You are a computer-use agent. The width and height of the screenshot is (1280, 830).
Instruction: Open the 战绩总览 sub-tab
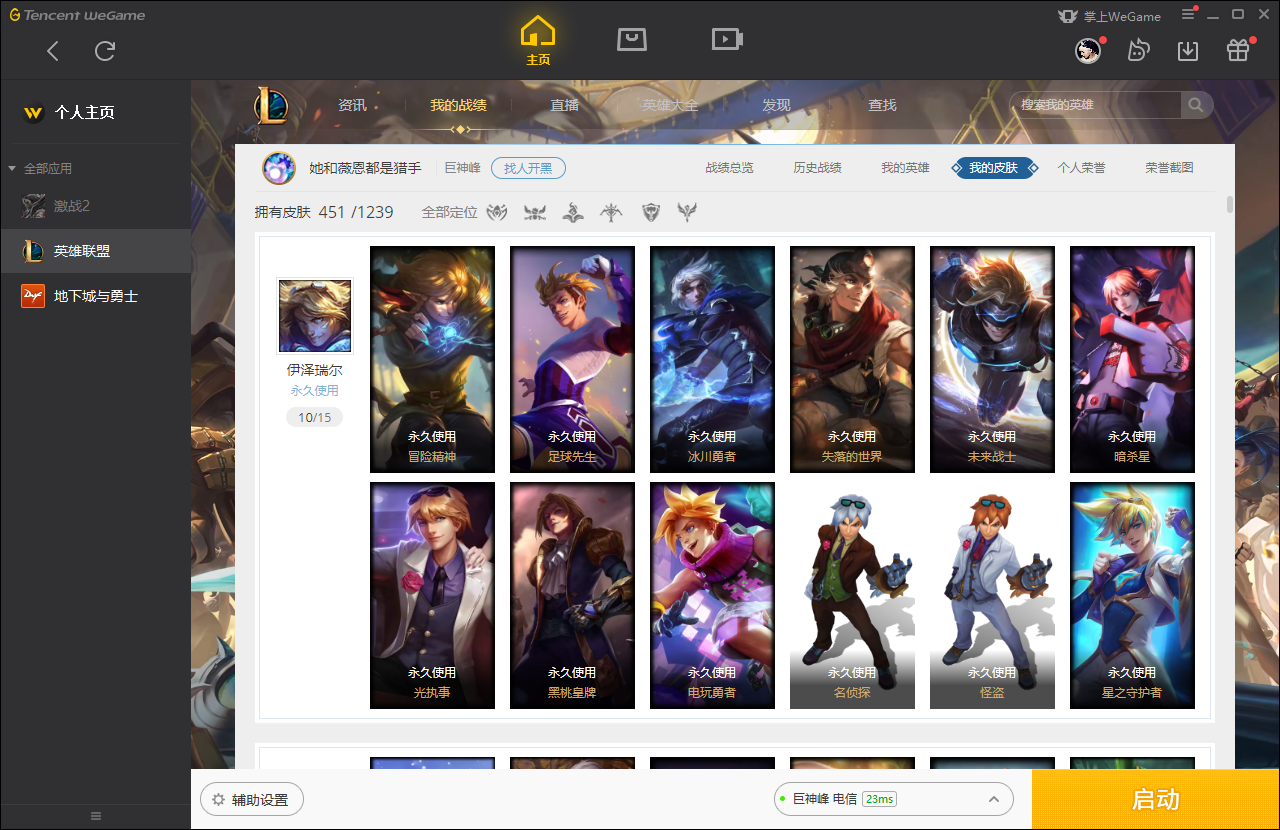click(730, 168)
